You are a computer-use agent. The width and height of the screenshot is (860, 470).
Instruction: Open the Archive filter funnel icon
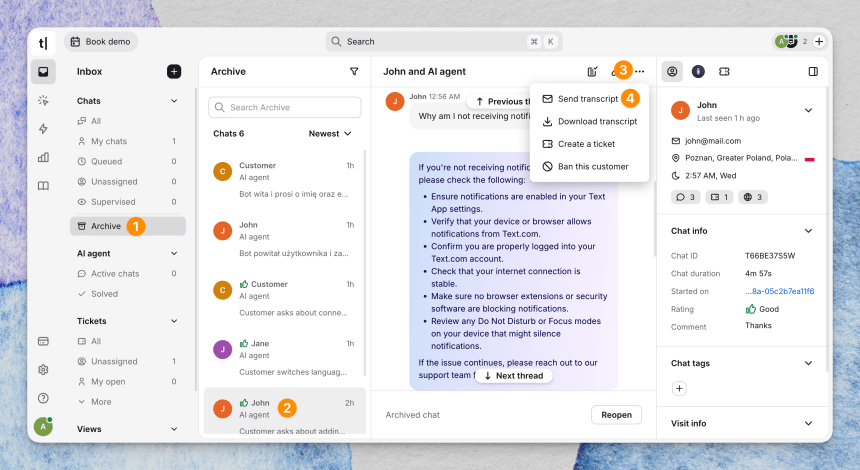coord(354,71)
